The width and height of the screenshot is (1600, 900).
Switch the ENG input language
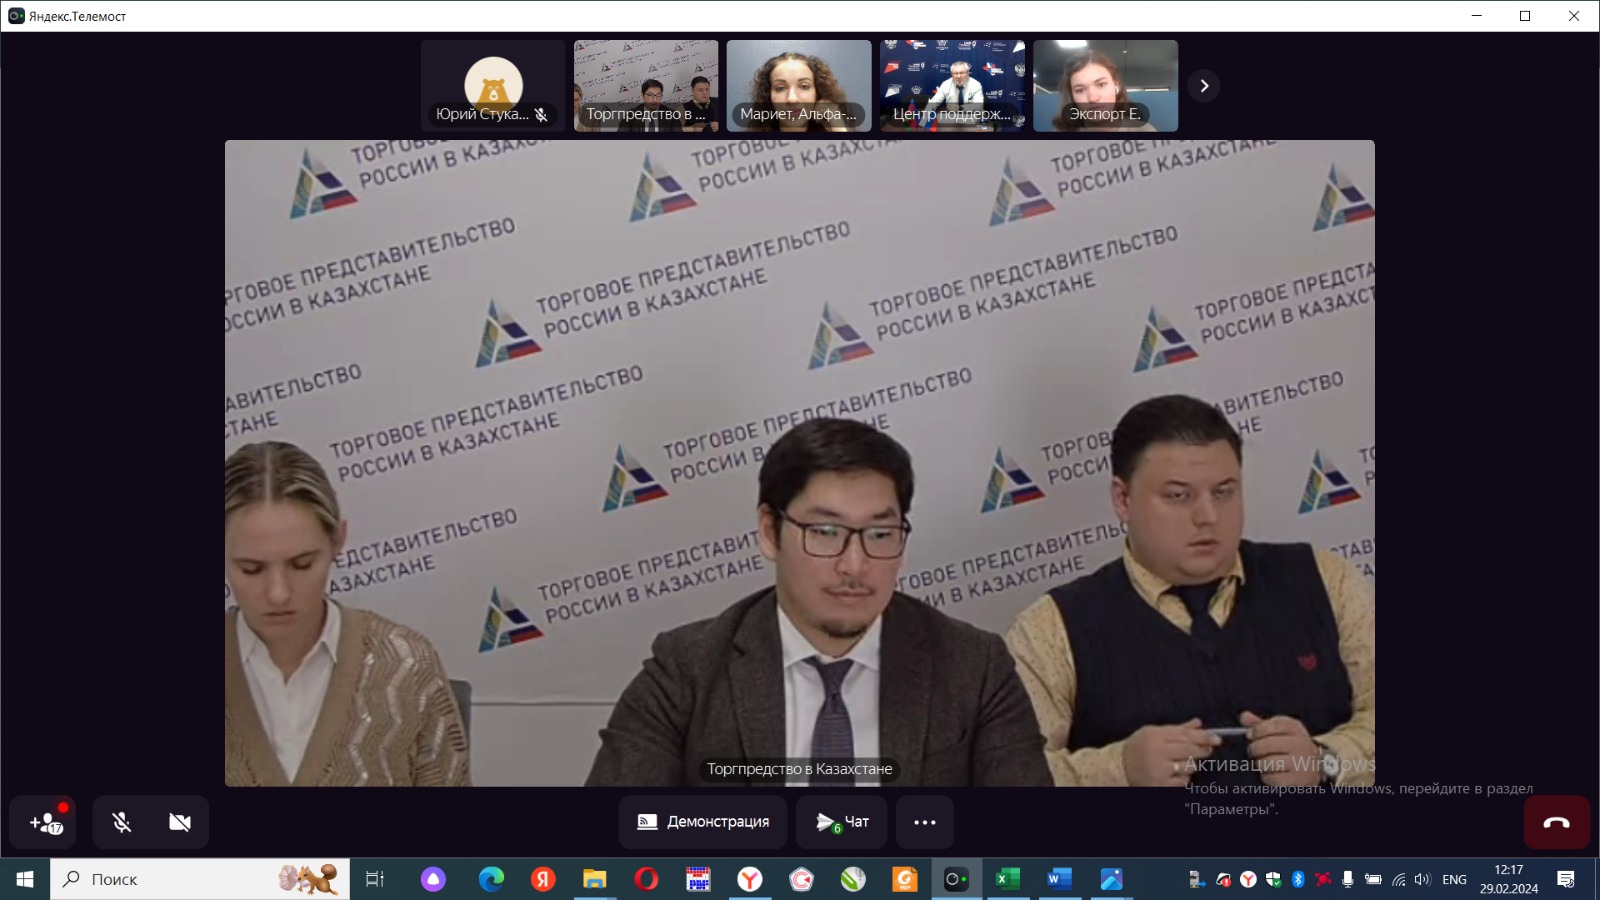(1455, 879)
